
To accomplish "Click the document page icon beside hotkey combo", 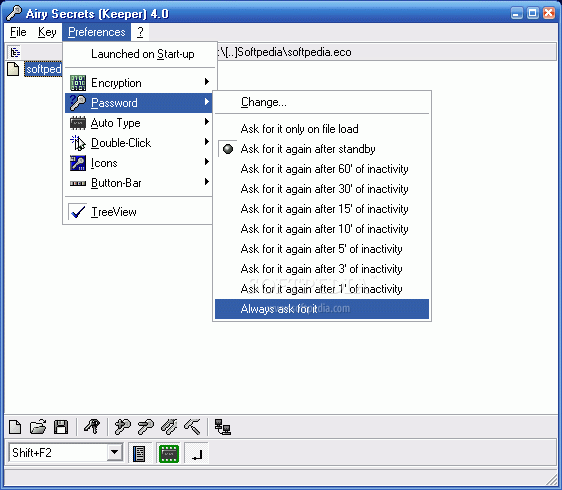I will 139,454.
